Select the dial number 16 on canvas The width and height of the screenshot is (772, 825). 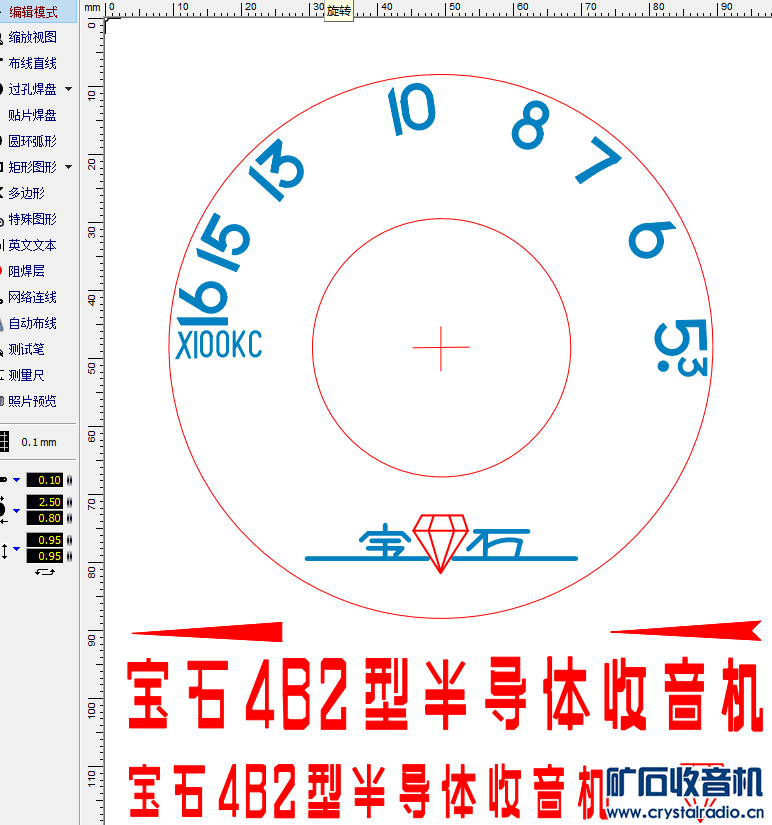tap(203, 303)
